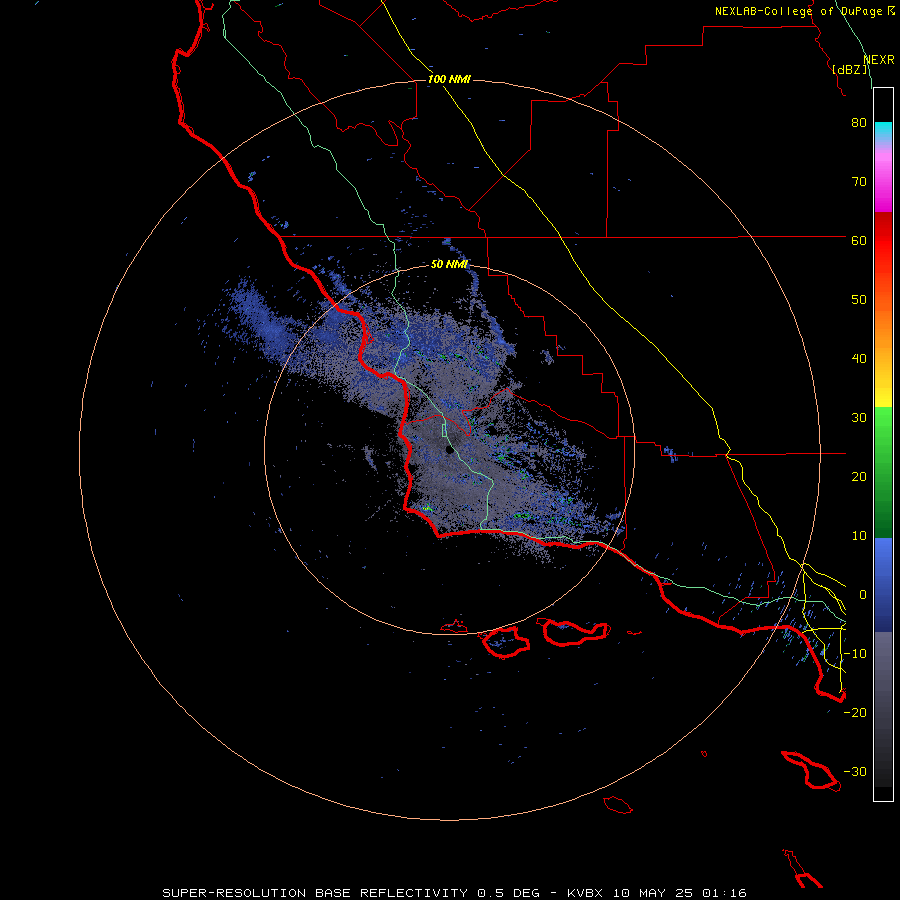The height and width of the screenshot is (900, 900).
Task: Click the KVBX 10 MAY 25 01:16 timestamp
Action: coord(657,893)
